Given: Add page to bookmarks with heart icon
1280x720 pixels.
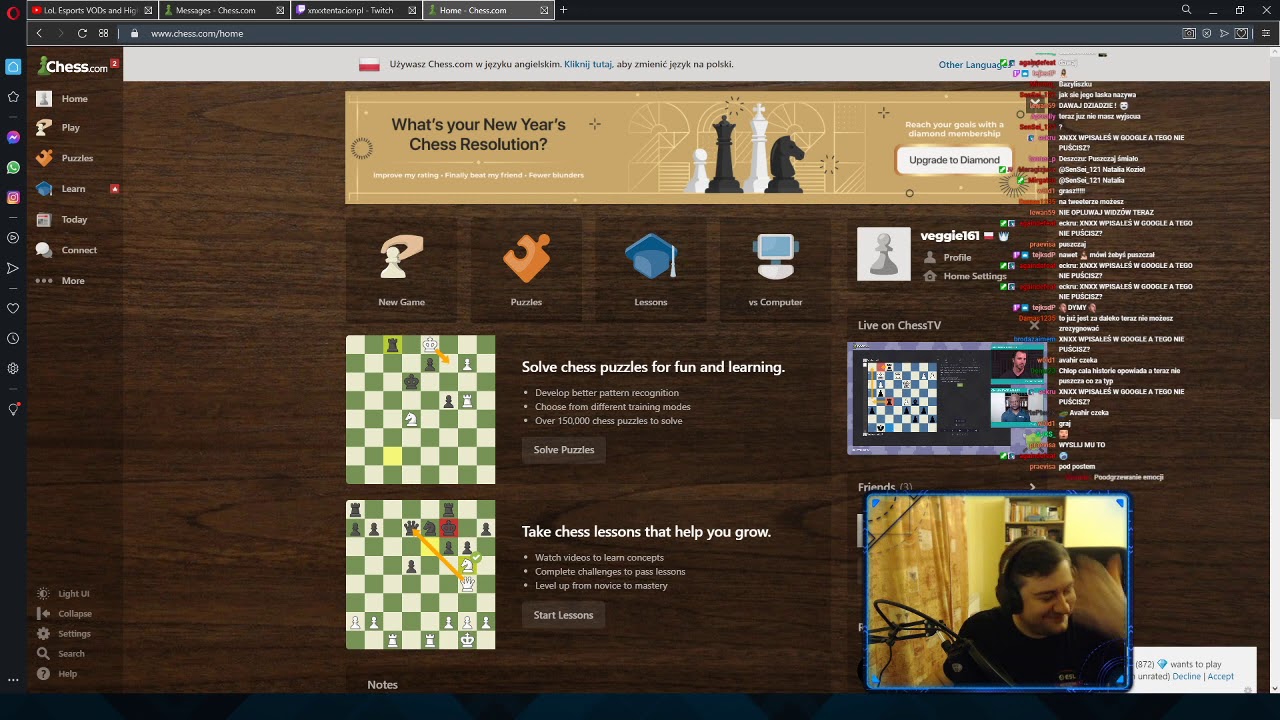Looking at the screenshot, I should [1241, 33].
